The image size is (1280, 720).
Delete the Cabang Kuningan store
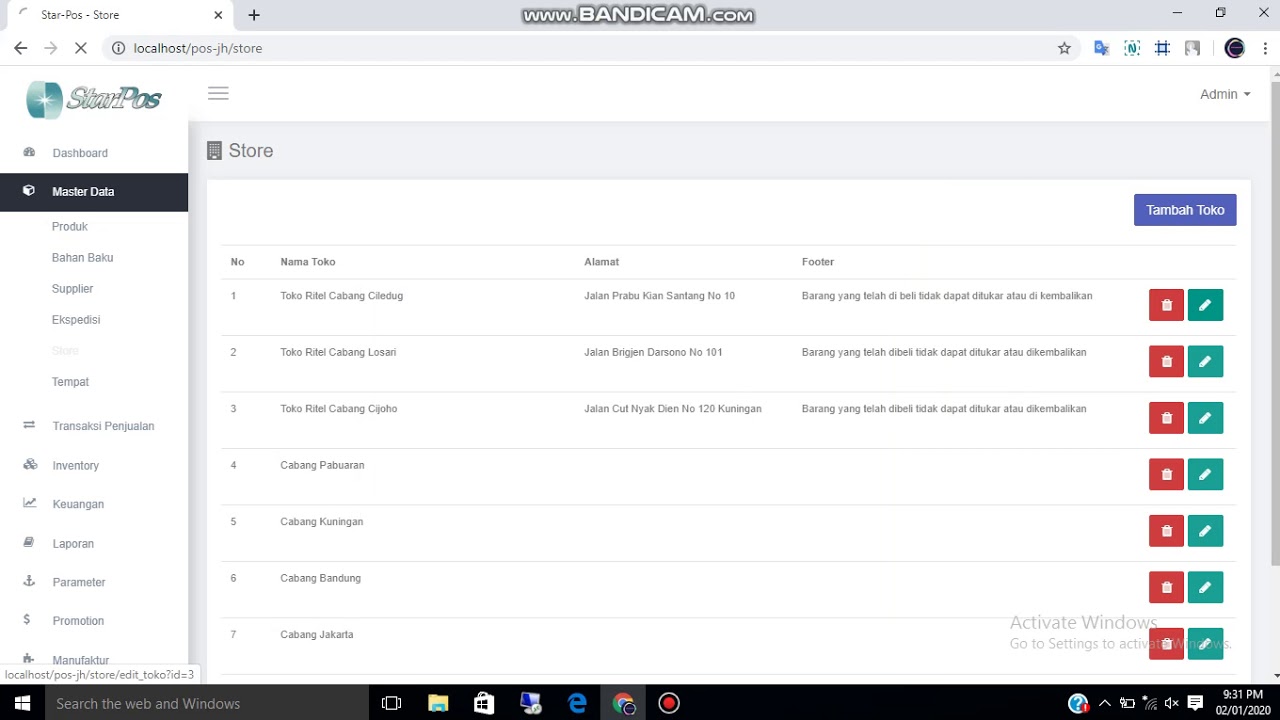(1166, 531)
